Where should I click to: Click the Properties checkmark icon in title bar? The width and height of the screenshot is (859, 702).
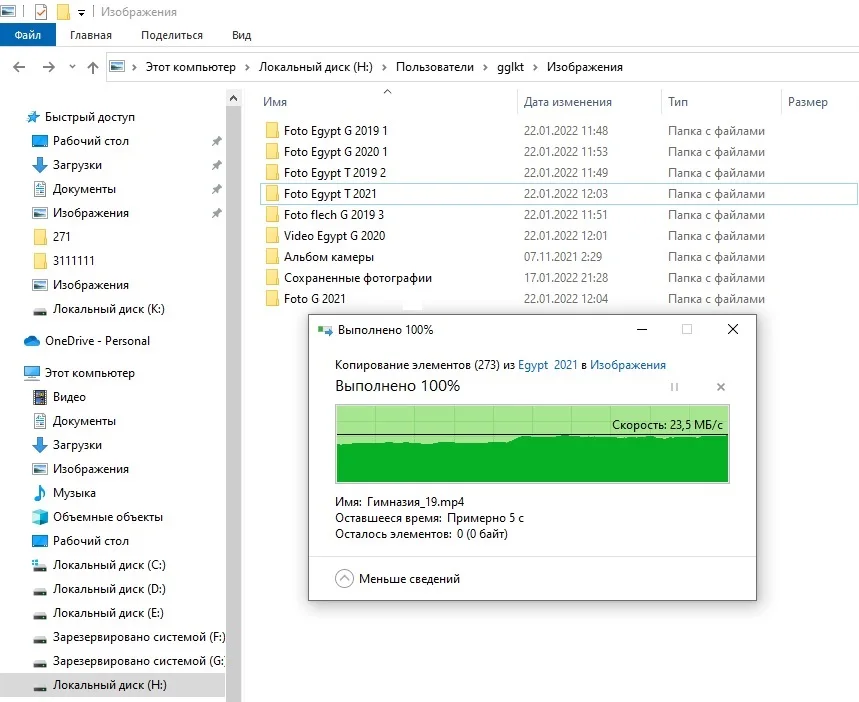click(x=41, y=12)
